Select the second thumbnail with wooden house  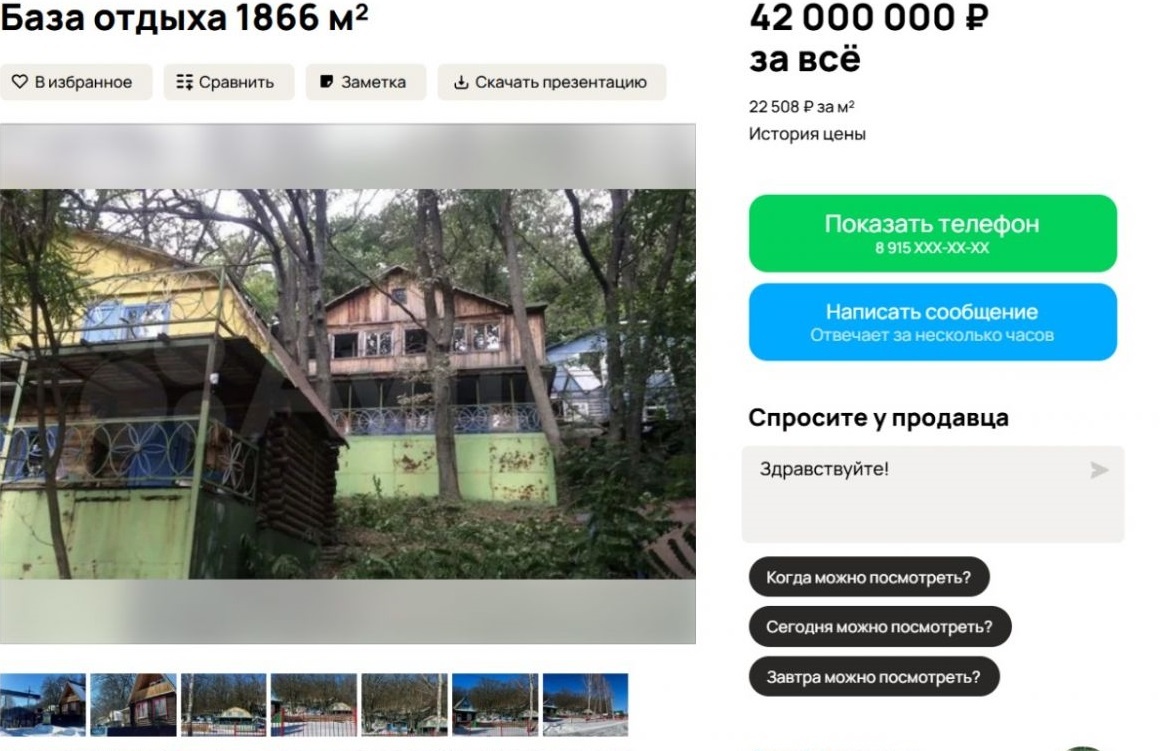coord(133,704)
